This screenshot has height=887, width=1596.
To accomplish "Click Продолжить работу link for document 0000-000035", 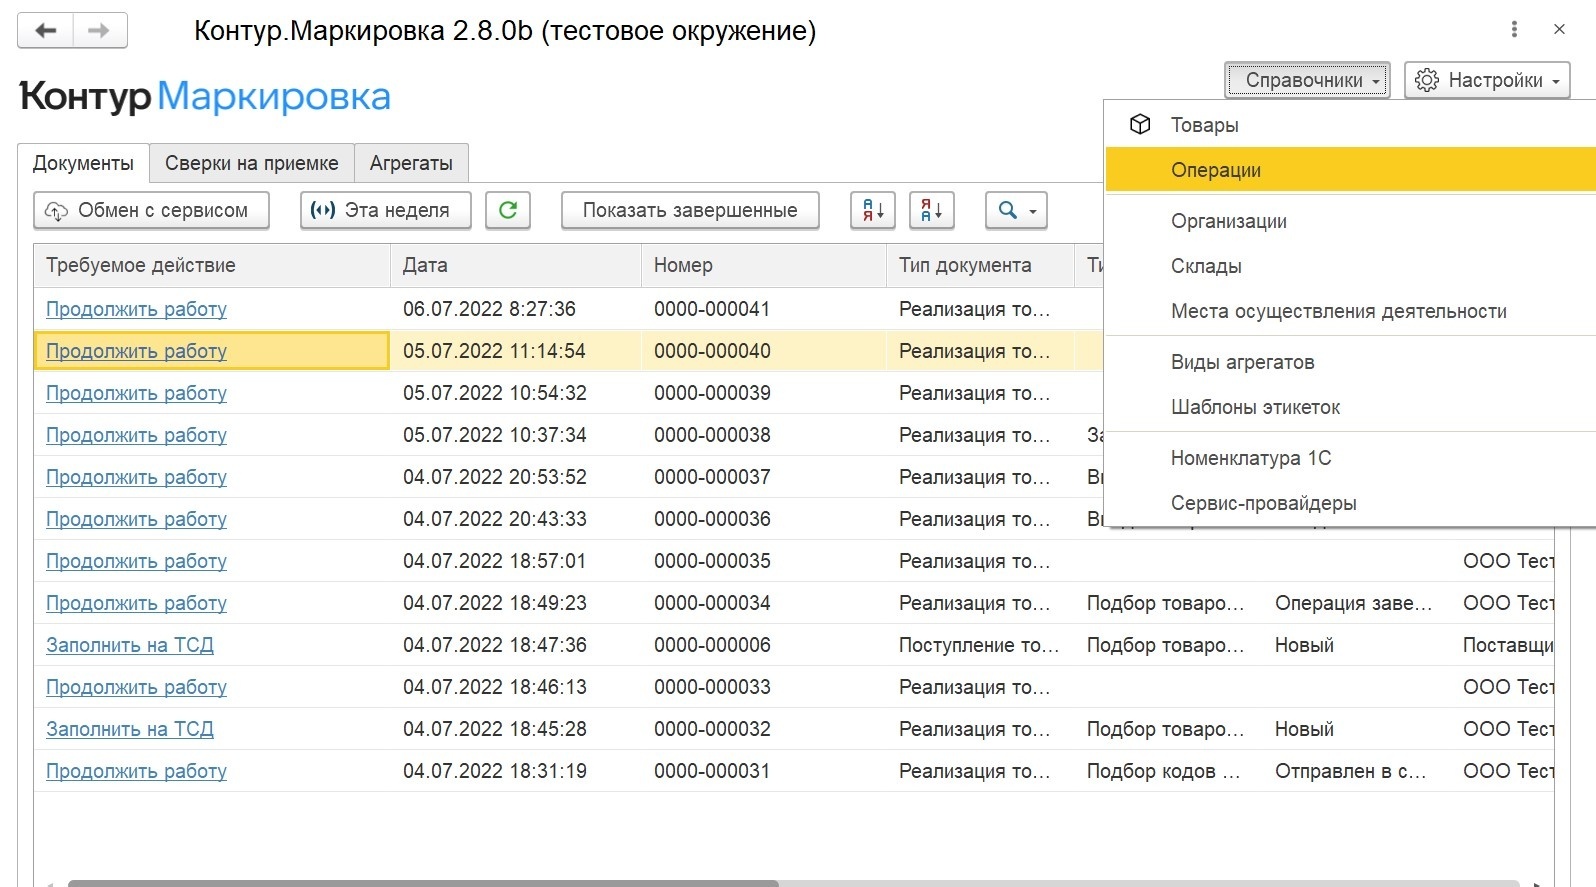I will 136,561.
